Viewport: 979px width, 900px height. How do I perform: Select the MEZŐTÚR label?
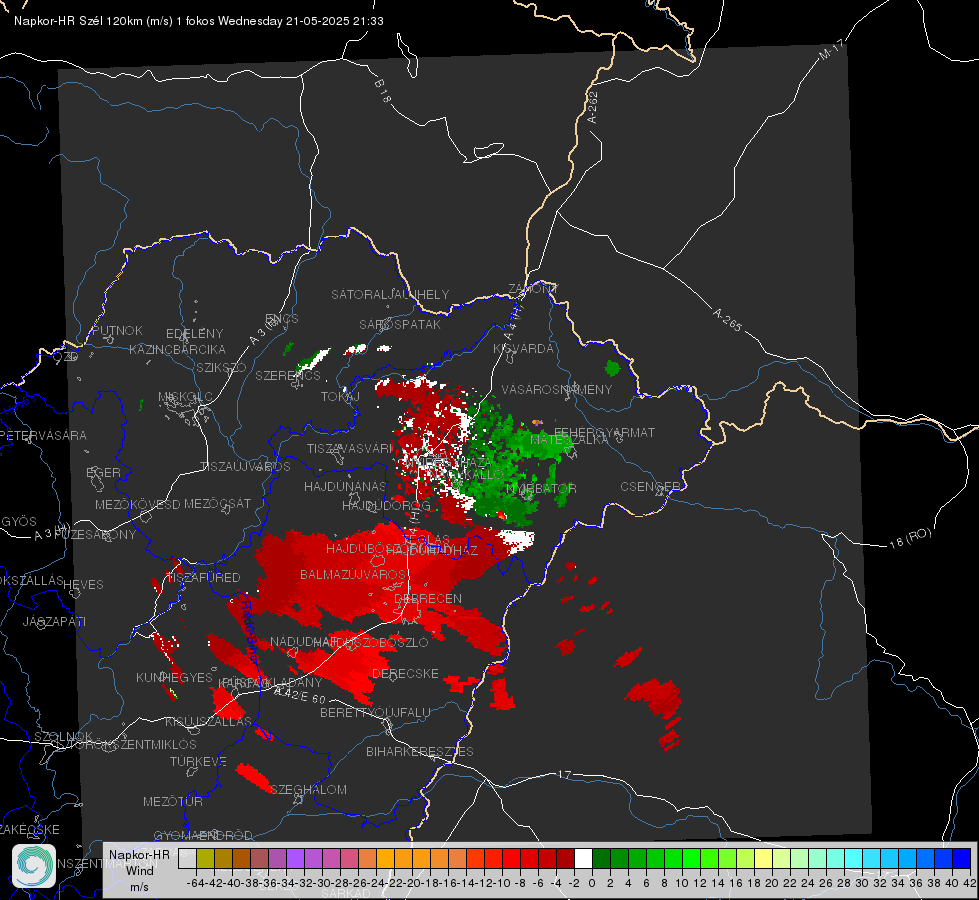173,801
